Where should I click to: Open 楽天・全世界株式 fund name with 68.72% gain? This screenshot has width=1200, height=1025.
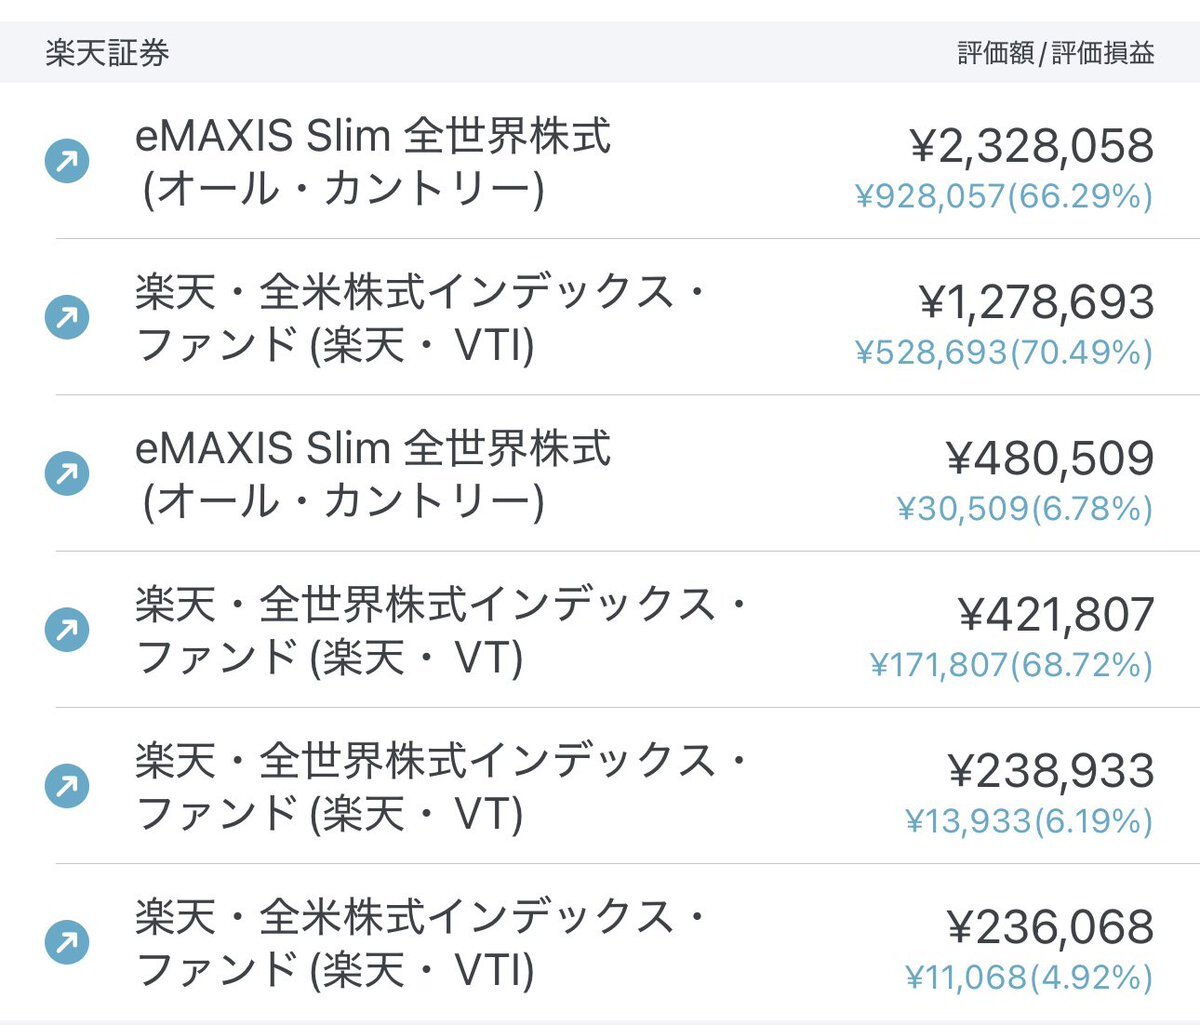click(441, 631)
